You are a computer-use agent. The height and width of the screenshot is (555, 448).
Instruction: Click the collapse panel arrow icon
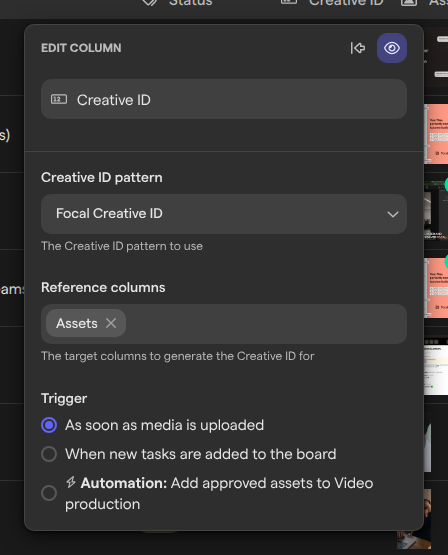pos(357,48)
